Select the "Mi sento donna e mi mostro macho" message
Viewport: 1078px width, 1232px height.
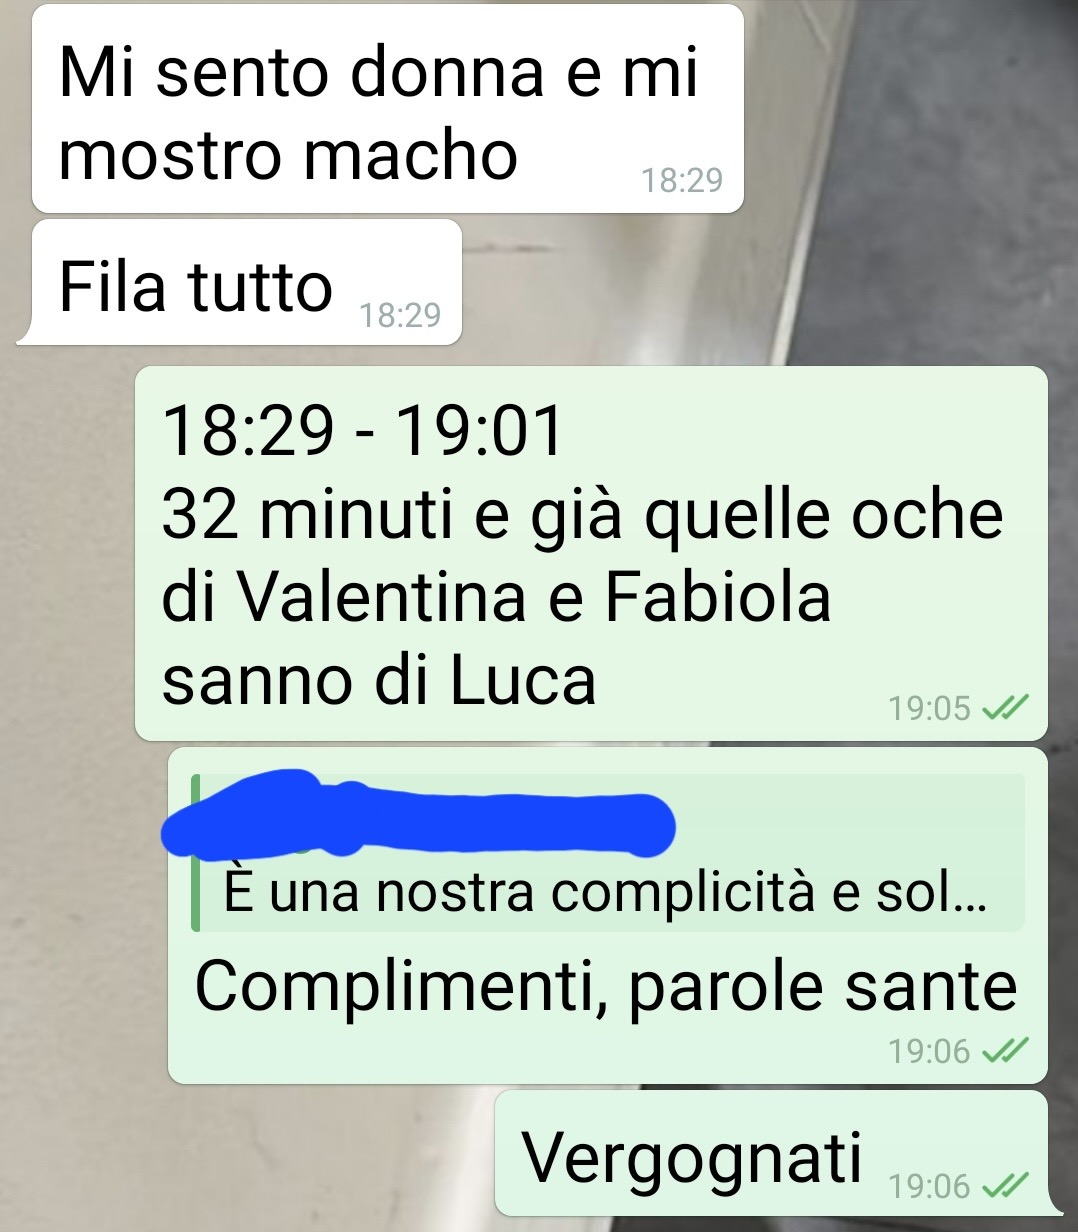click(x=388, y=109)
